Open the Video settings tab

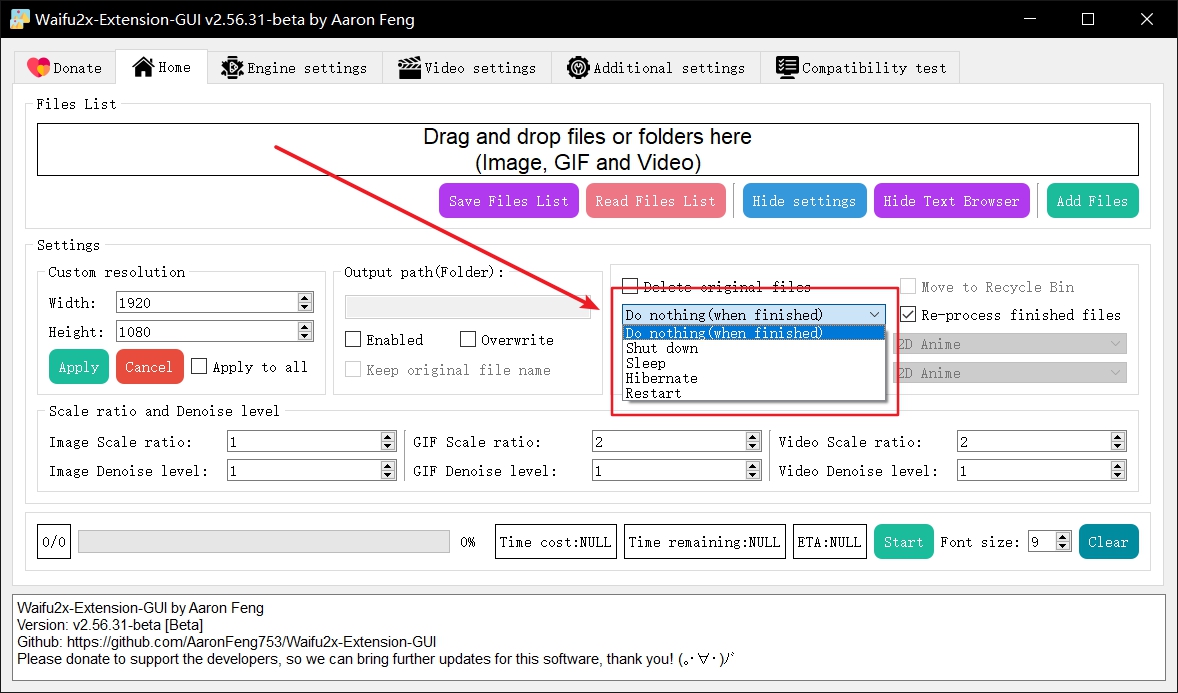[467, 68]
